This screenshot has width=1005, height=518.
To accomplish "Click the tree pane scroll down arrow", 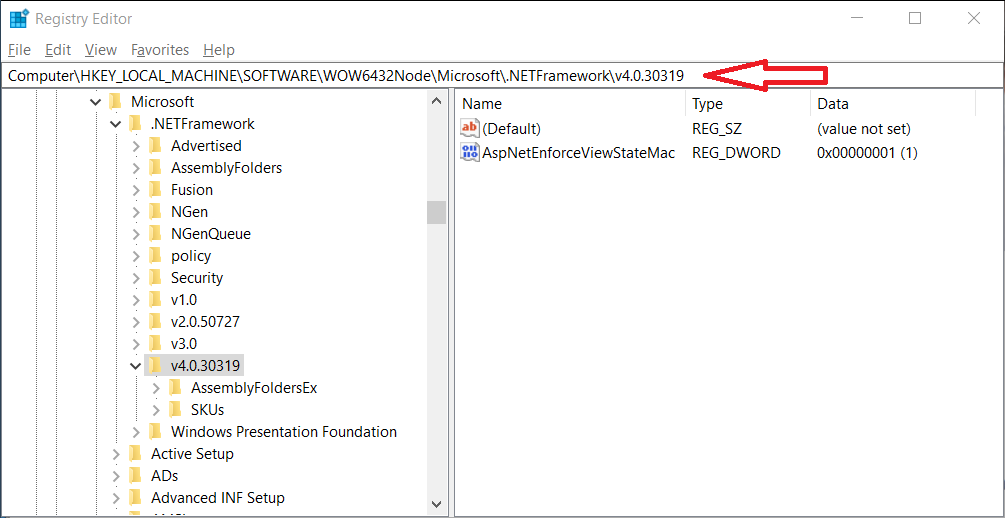I will (436, 504).
